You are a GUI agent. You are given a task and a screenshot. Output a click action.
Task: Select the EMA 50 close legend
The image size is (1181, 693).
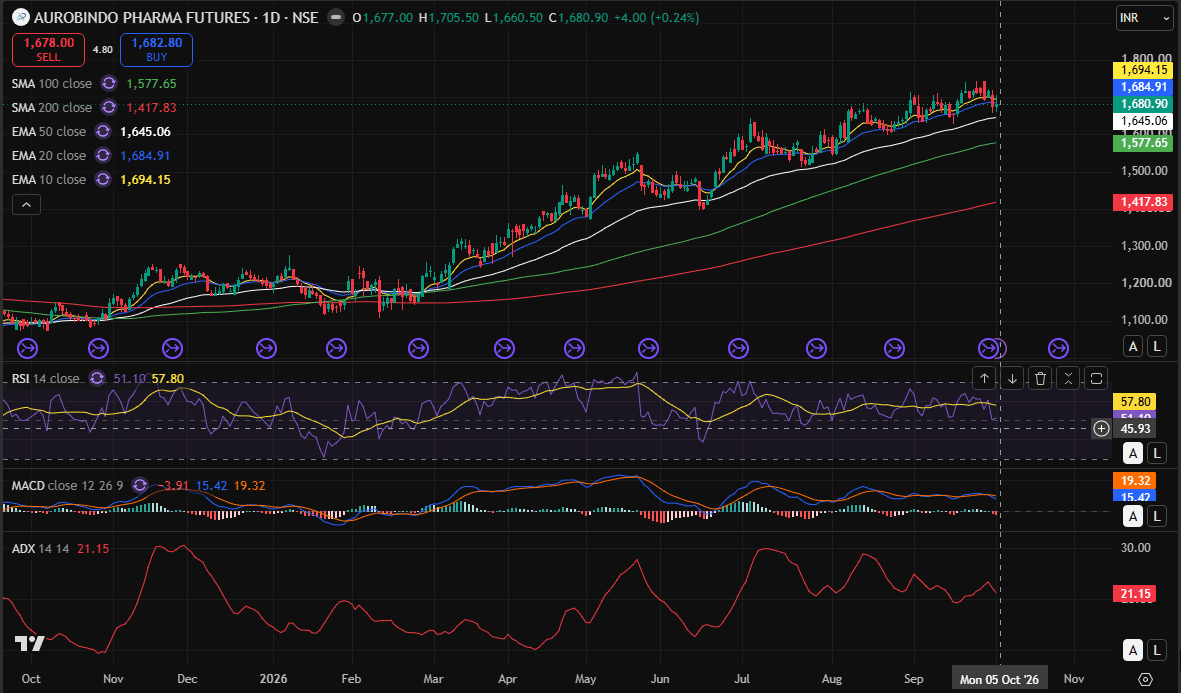click(49, 132)
